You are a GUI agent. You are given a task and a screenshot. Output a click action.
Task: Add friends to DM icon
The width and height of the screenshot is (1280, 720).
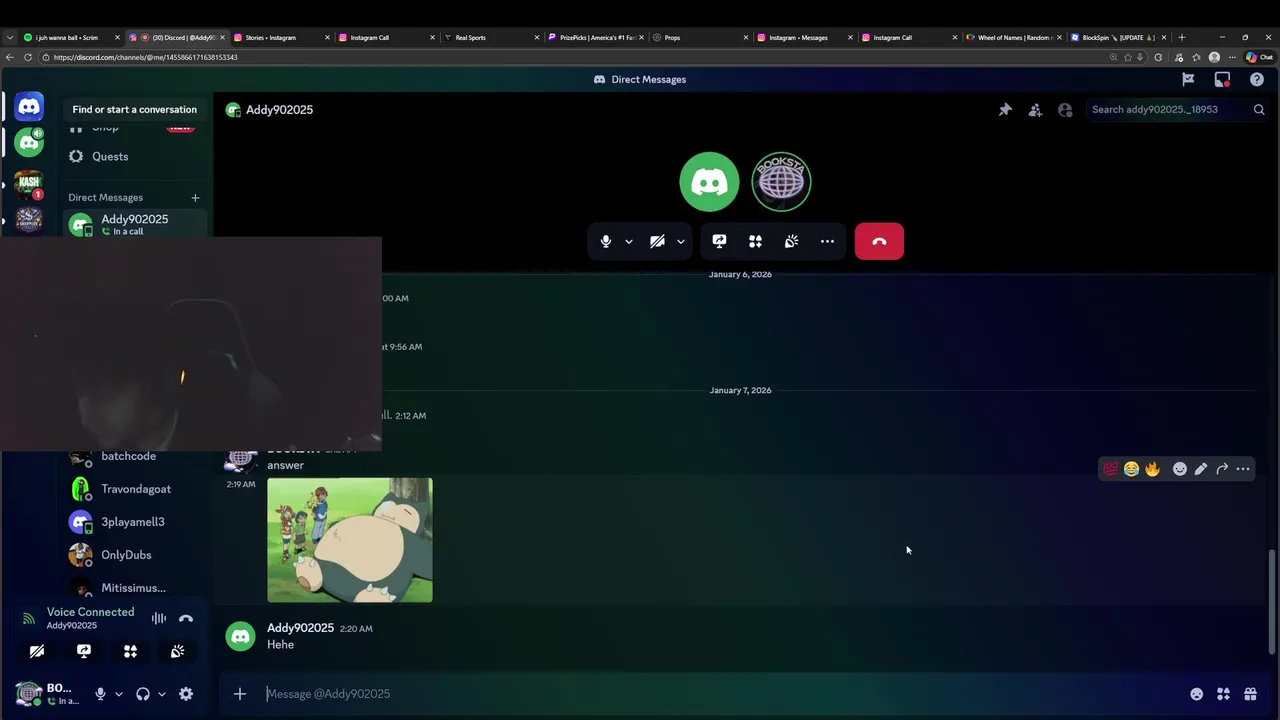tap(1035, 110)
